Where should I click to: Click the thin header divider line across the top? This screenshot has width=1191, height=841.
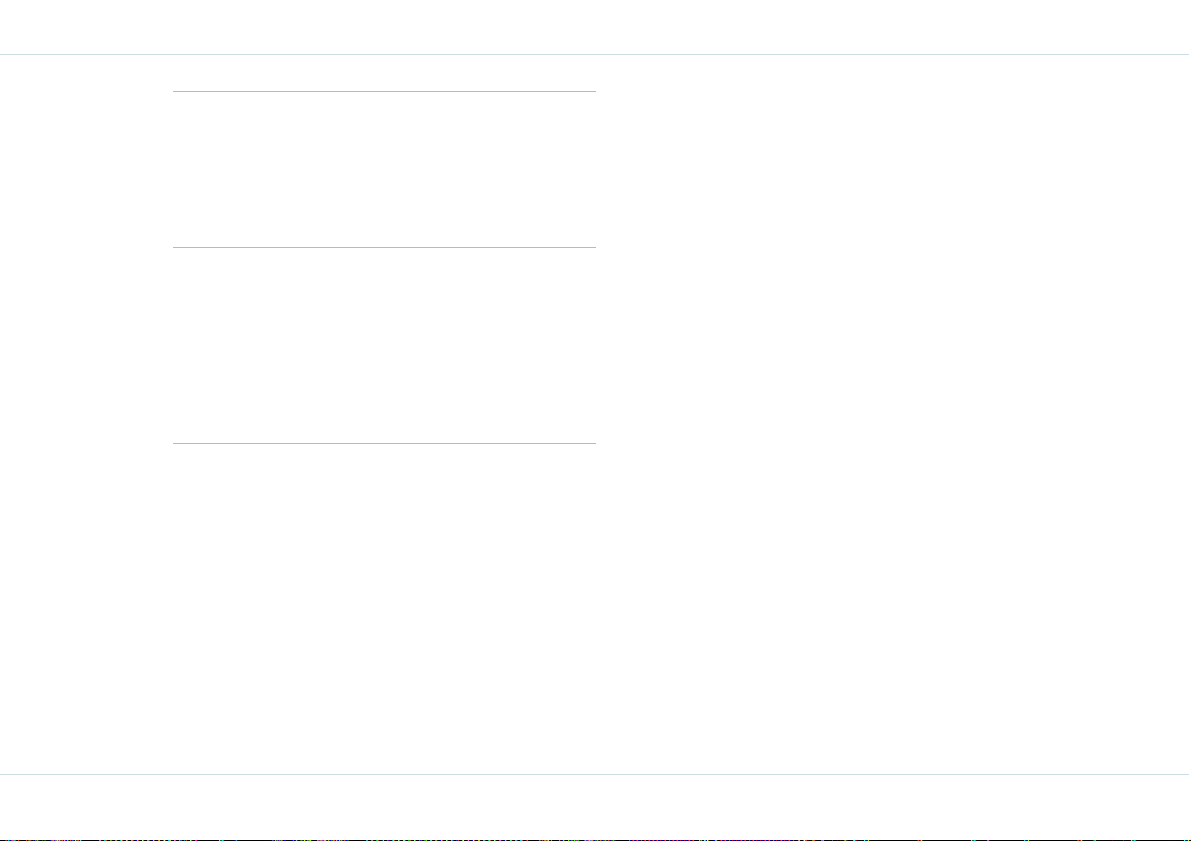pos(596,55)
